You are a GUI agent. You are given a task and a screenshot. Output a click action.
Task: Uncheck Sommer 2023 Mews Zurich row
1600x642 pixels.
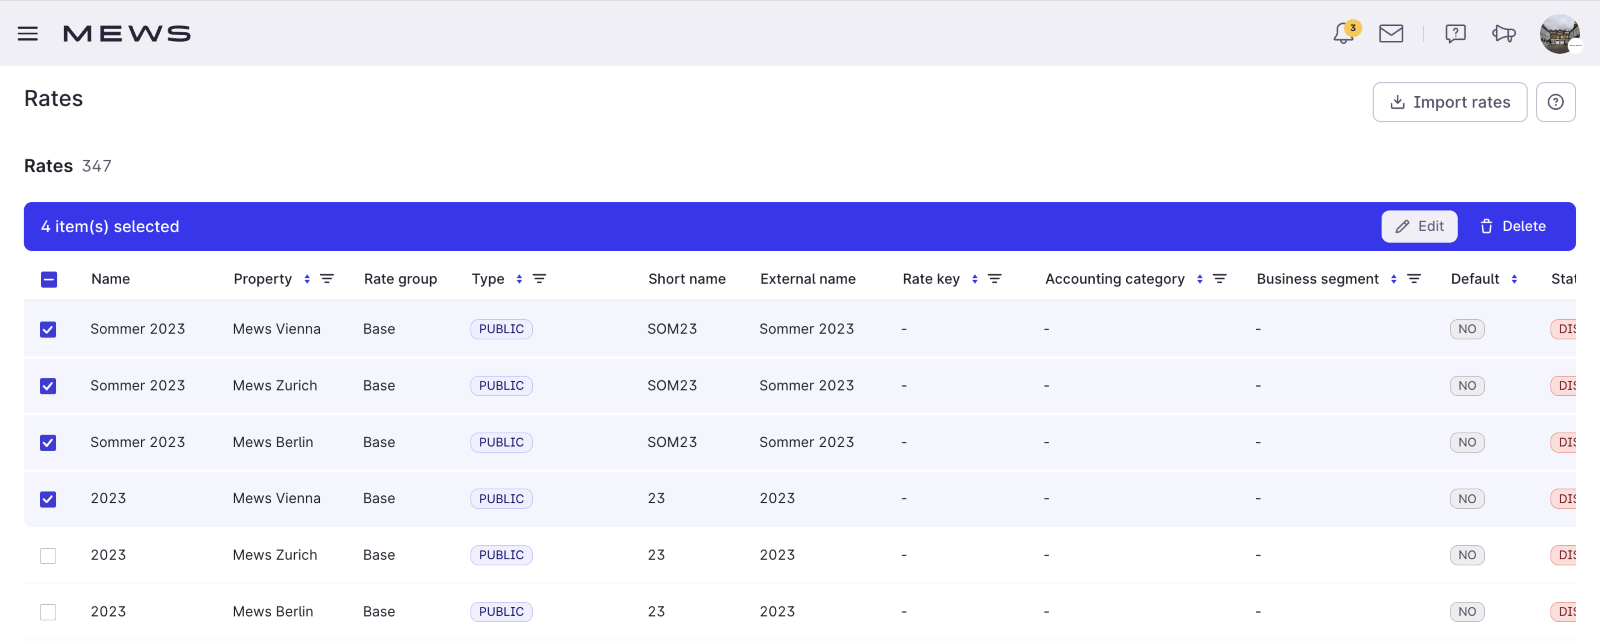pos(48,386)
